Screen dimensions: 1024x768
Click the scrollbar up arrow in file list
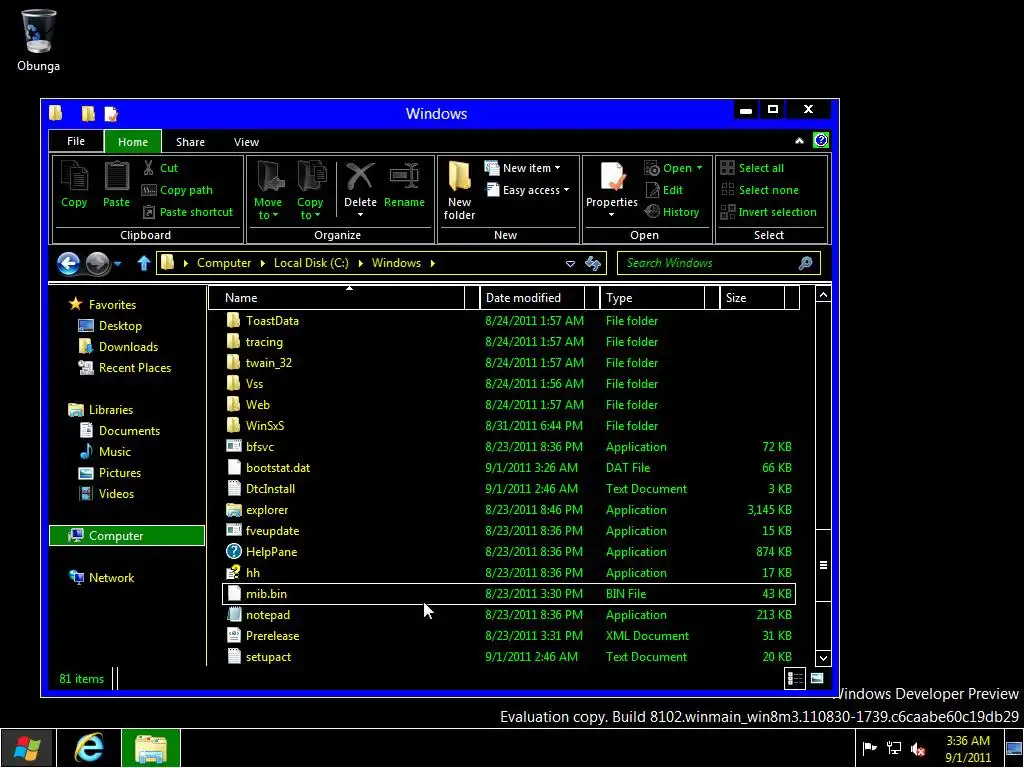(823, 295)
